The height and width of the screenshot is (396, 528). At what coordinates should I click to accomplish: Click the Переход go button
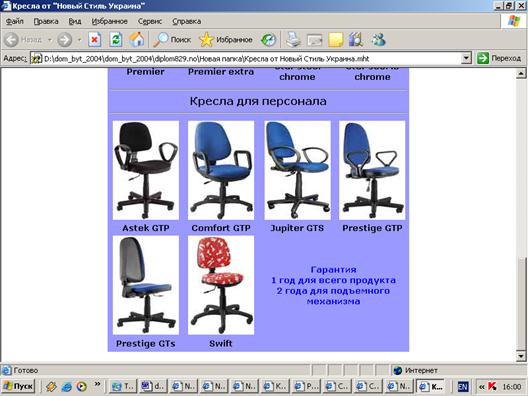[x=499, y=58]
